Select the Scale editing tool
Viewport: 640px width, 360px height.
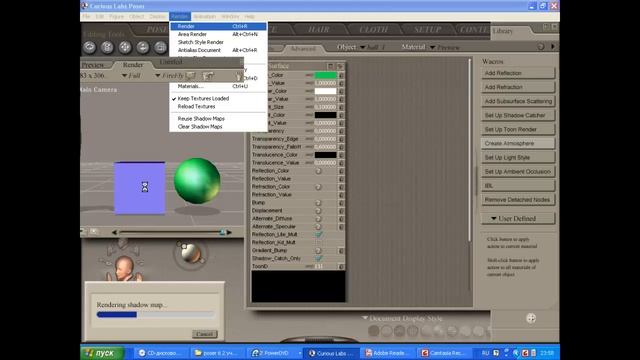coord(160,47)
